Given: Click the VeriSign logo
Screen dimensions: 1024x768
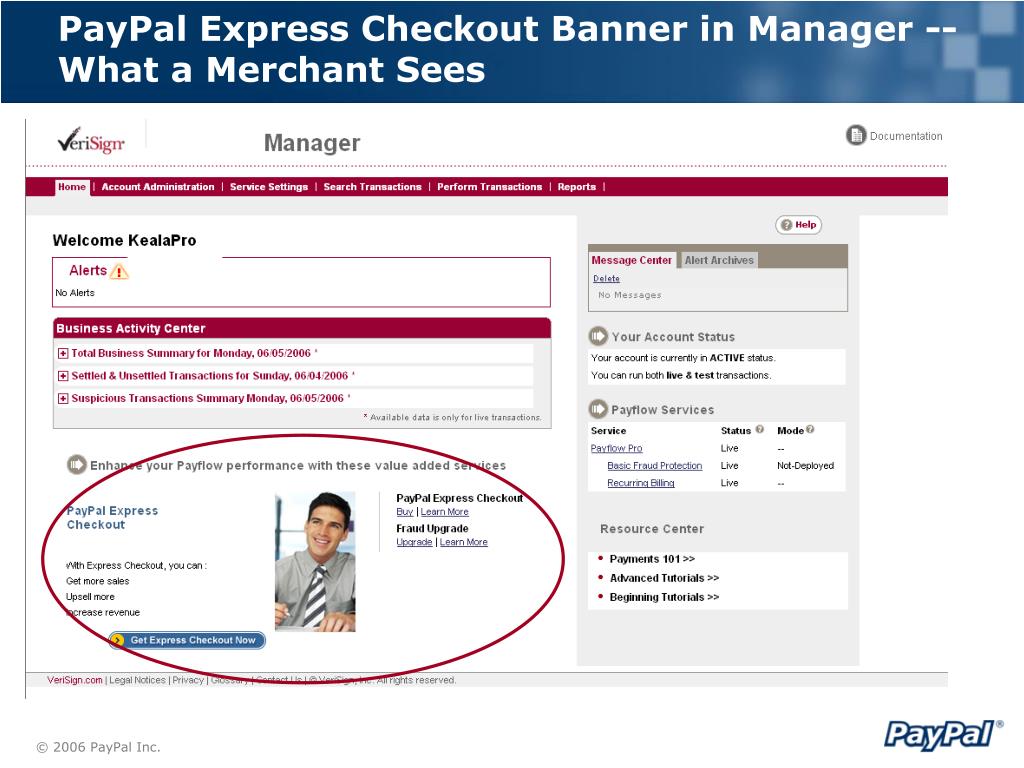Looking at the screenshot, I should click(91, 140).
